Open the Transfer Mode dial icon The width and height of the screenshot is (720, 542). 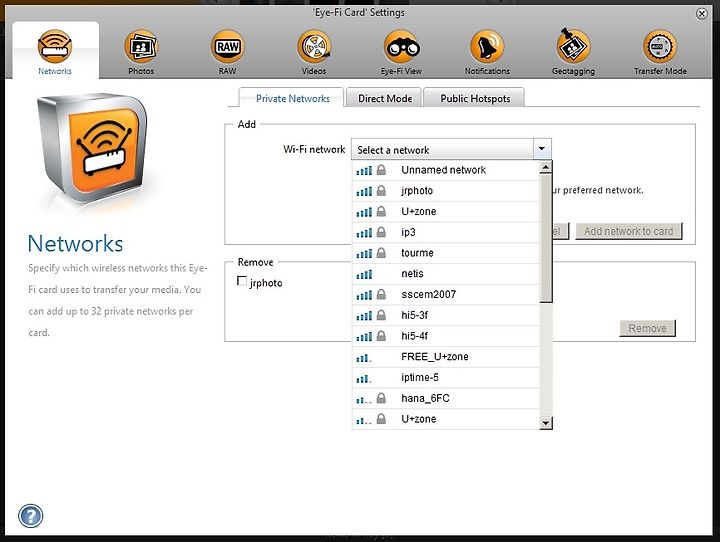coord(660,46)
